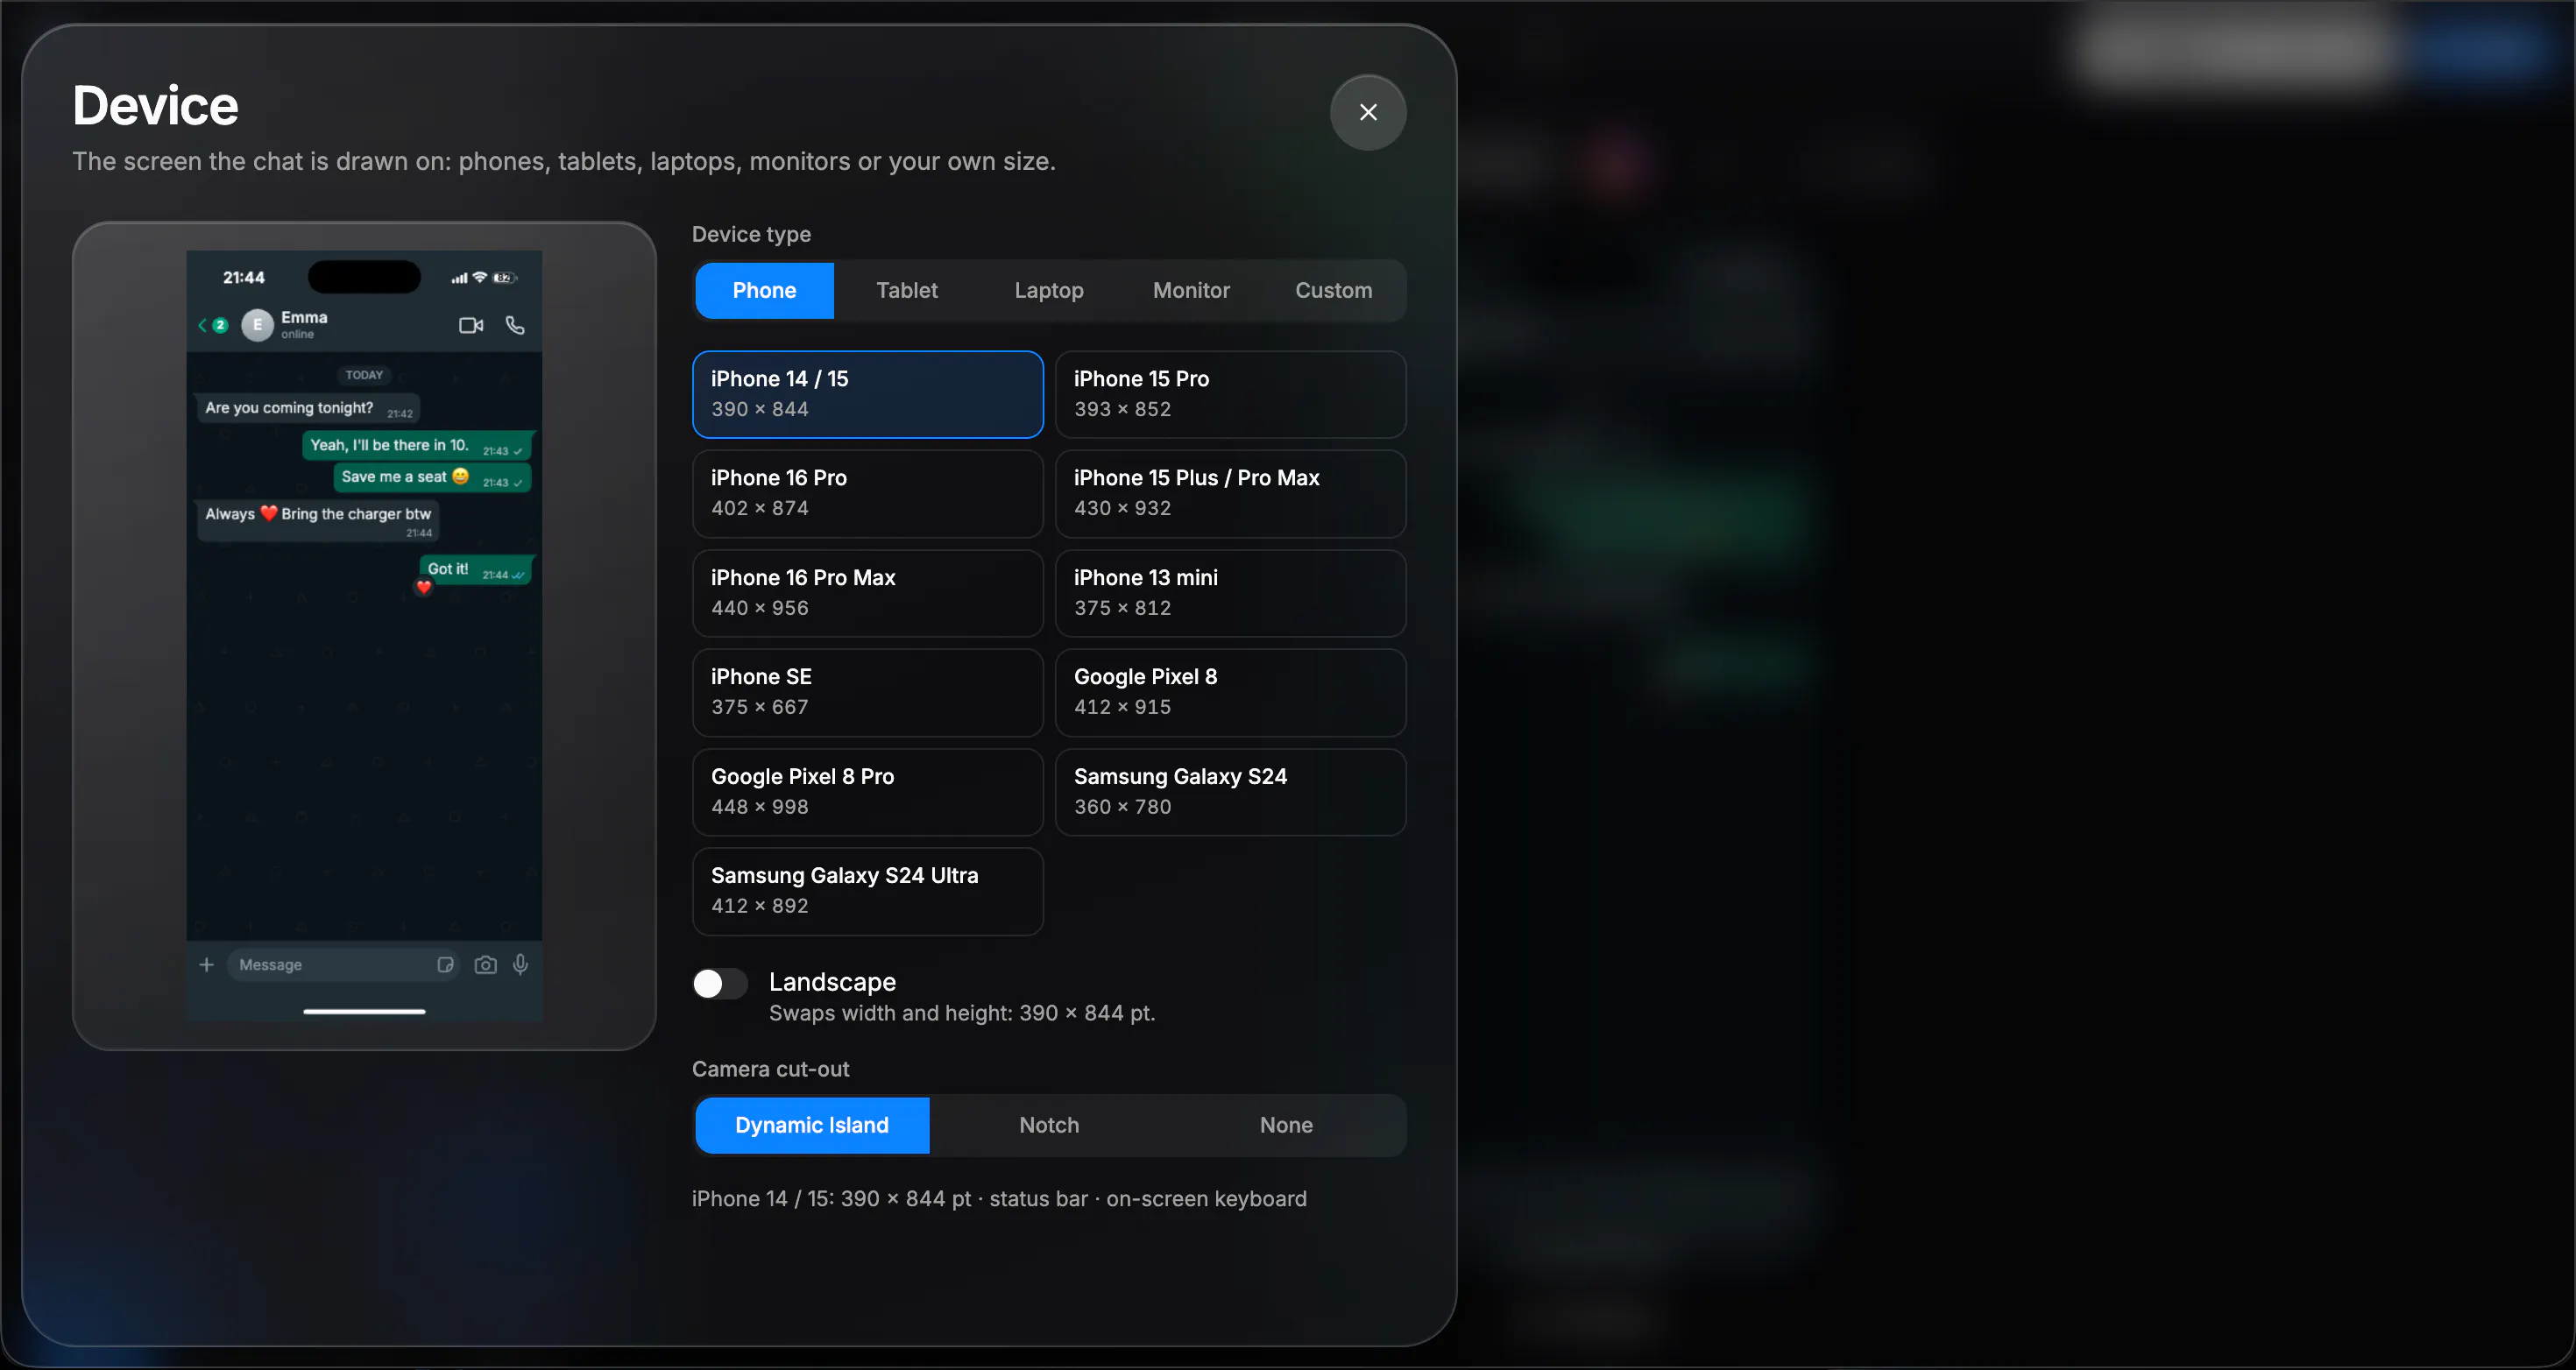Click the microphone icon in preview
2576x1370 pixels.
coord(521,965)
